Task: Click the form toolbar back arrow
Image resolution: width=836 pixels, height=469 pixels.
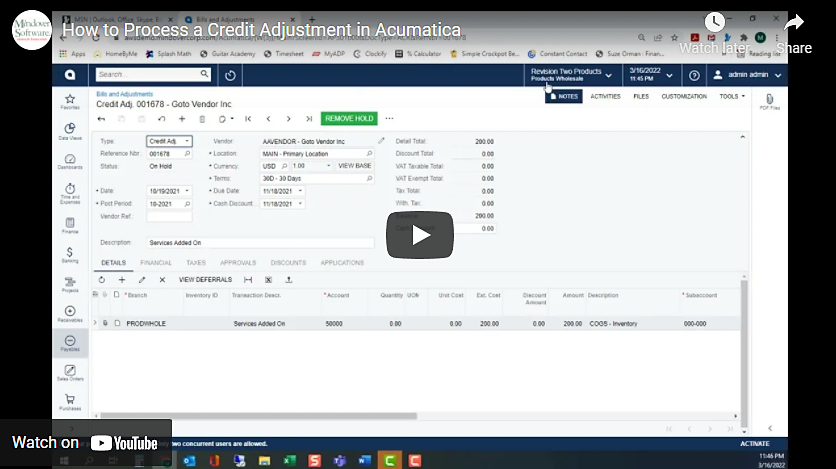Action: [x=101, y=119]
